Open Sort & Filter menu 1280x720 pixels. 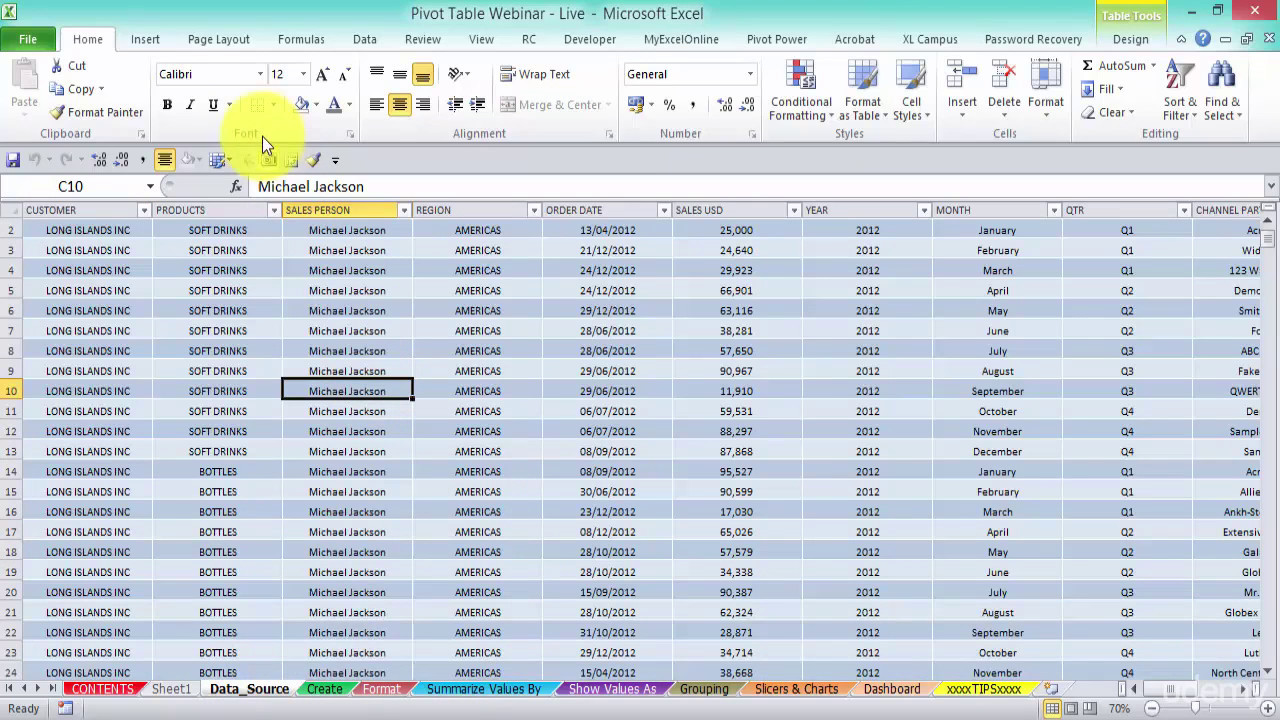[x=1180, y=91]
